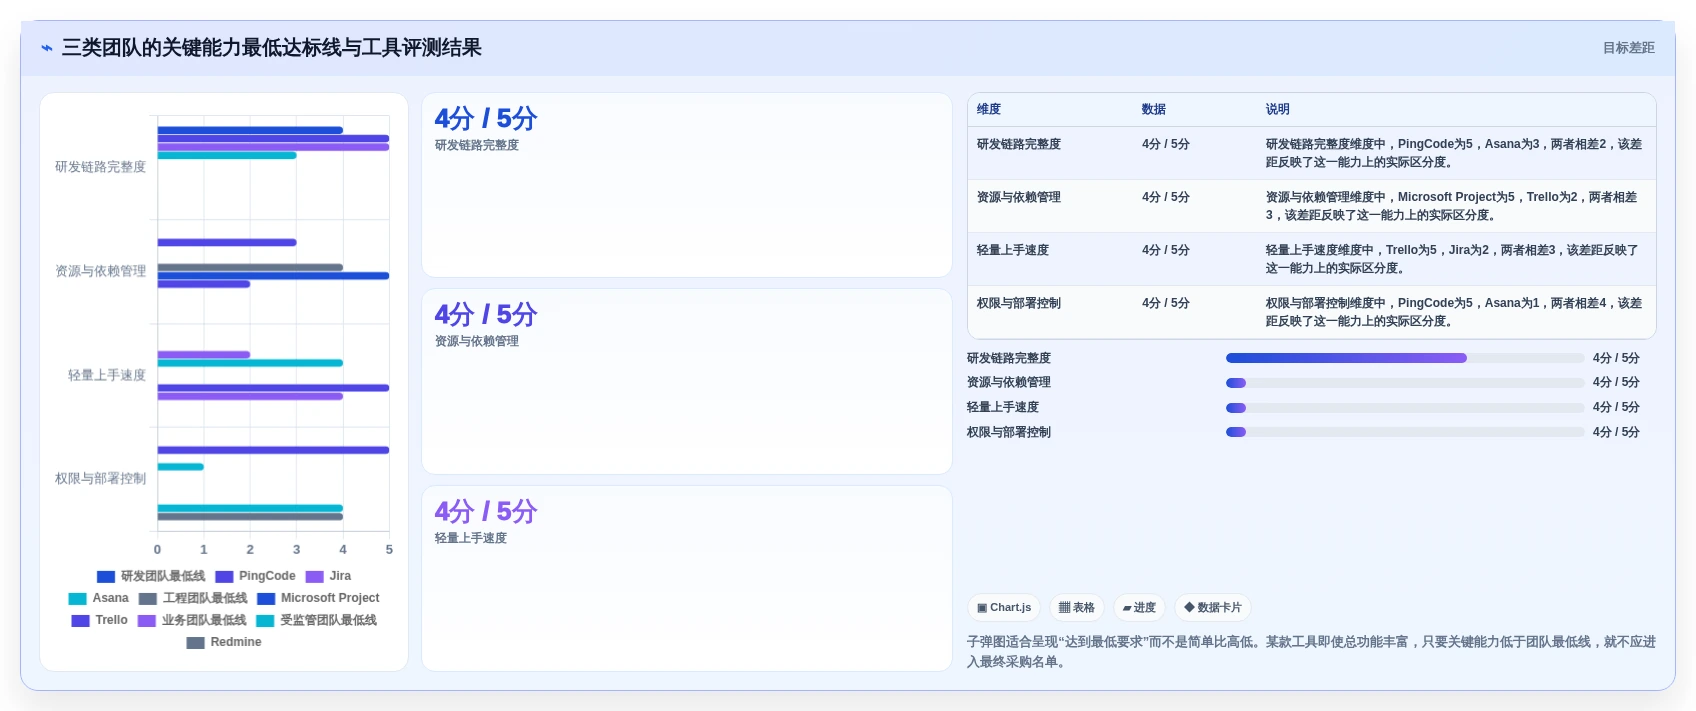Toggle the Redmine legend entry
The height and width of the screenshot is (711, 1696).
(x=224, y=642)
